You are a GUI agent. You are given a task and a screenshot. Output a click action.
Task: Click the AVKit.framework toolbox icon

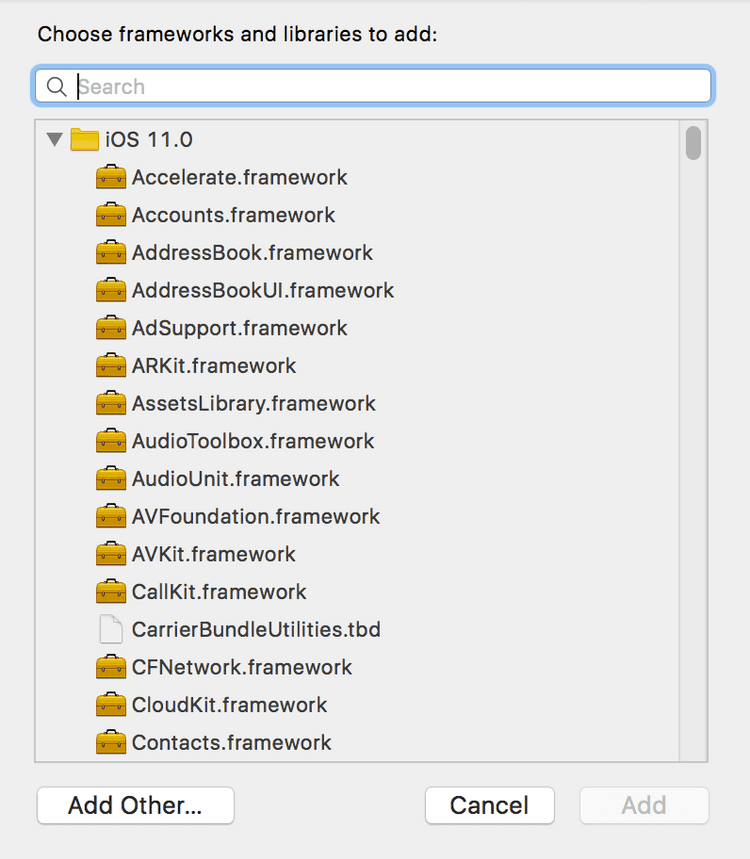111,554
